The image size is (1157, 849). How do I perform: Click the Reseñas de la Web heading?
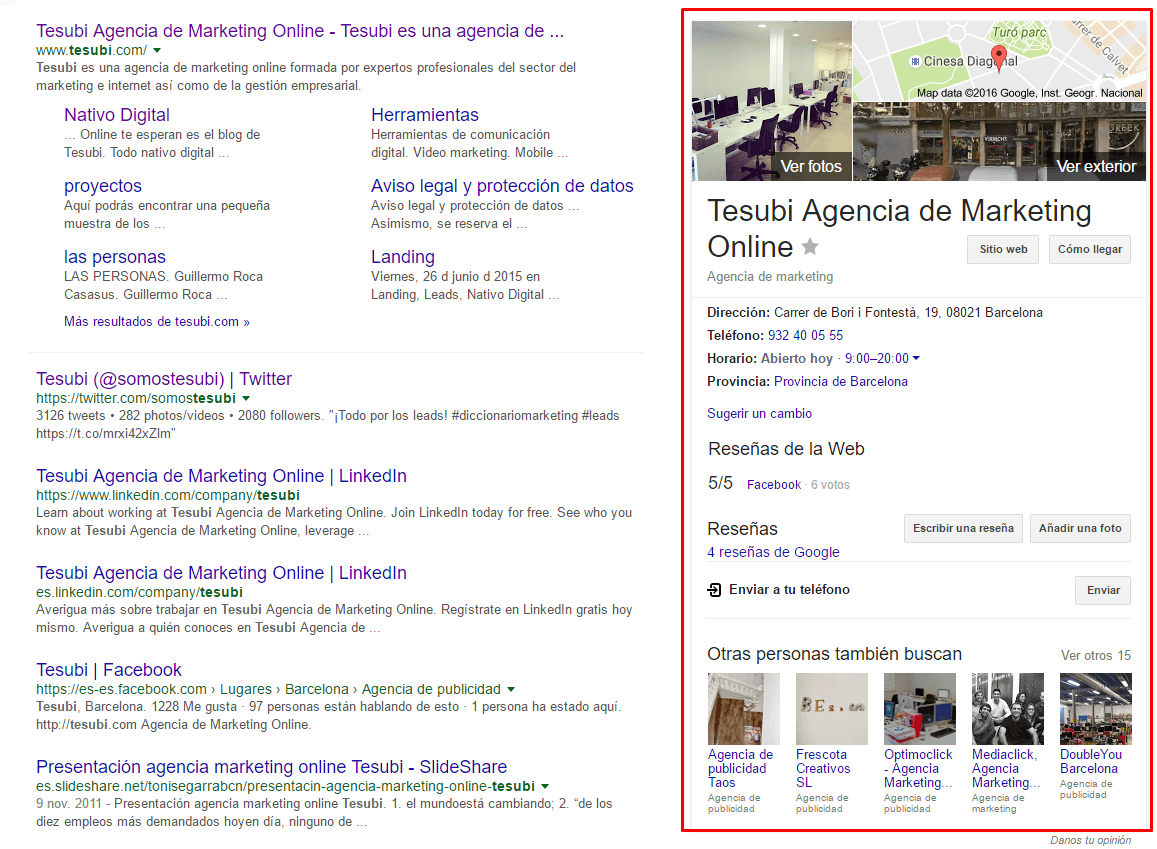pos(786,448)
